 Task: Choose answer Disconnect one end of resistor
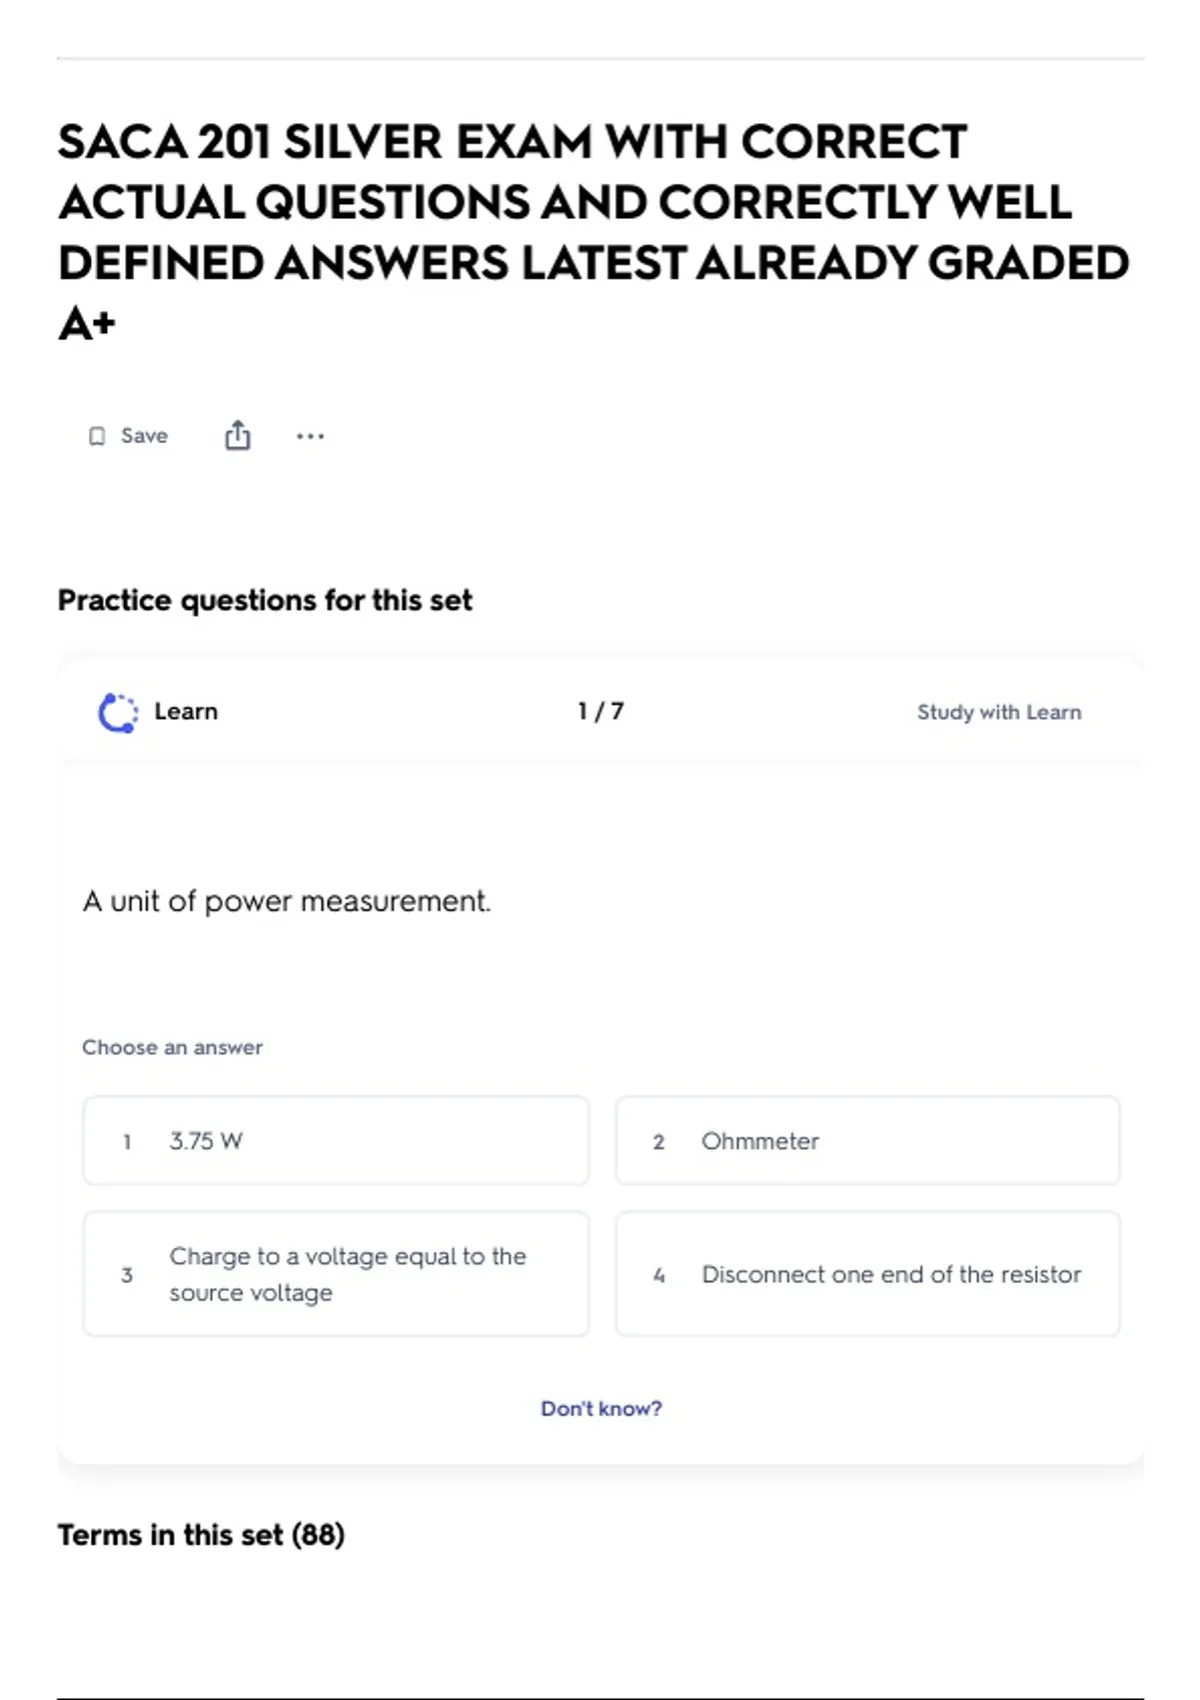868,1274
